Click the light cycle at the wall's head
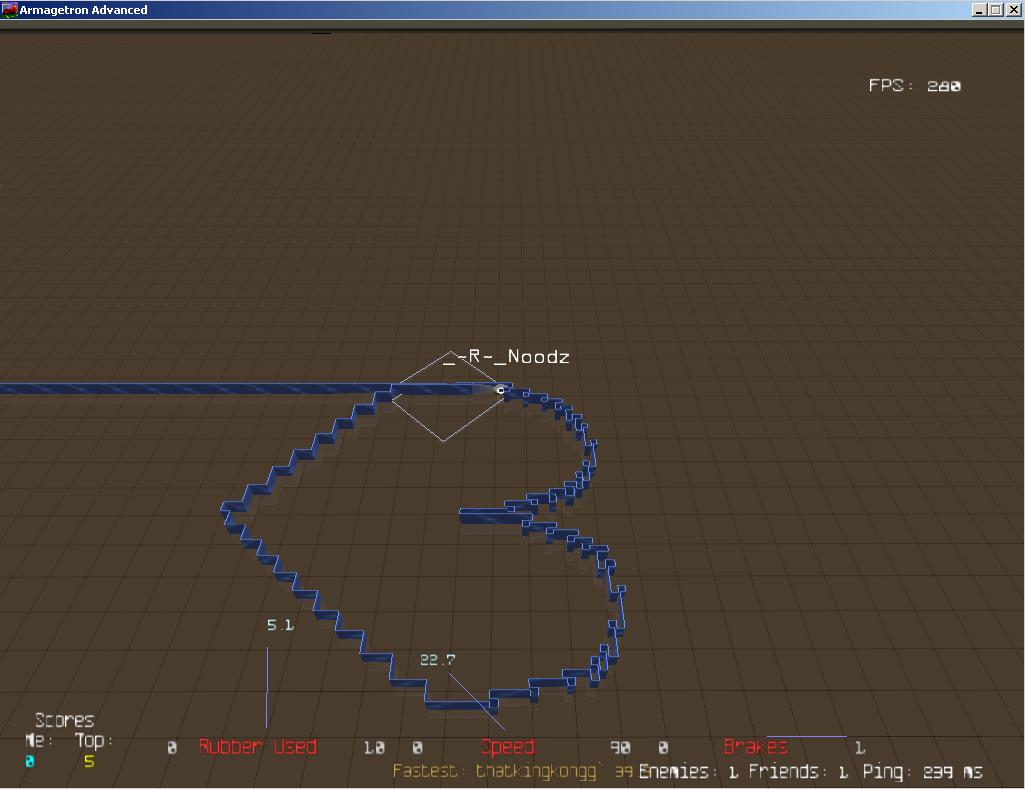The image size is (1025, 789). click(x=500, y=390)
